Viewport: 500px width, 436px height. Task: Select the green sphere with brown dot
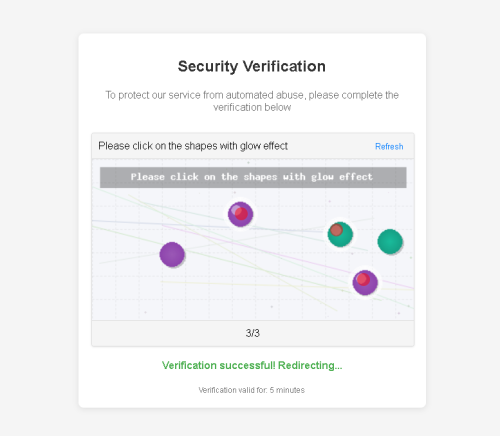[340, 234]
